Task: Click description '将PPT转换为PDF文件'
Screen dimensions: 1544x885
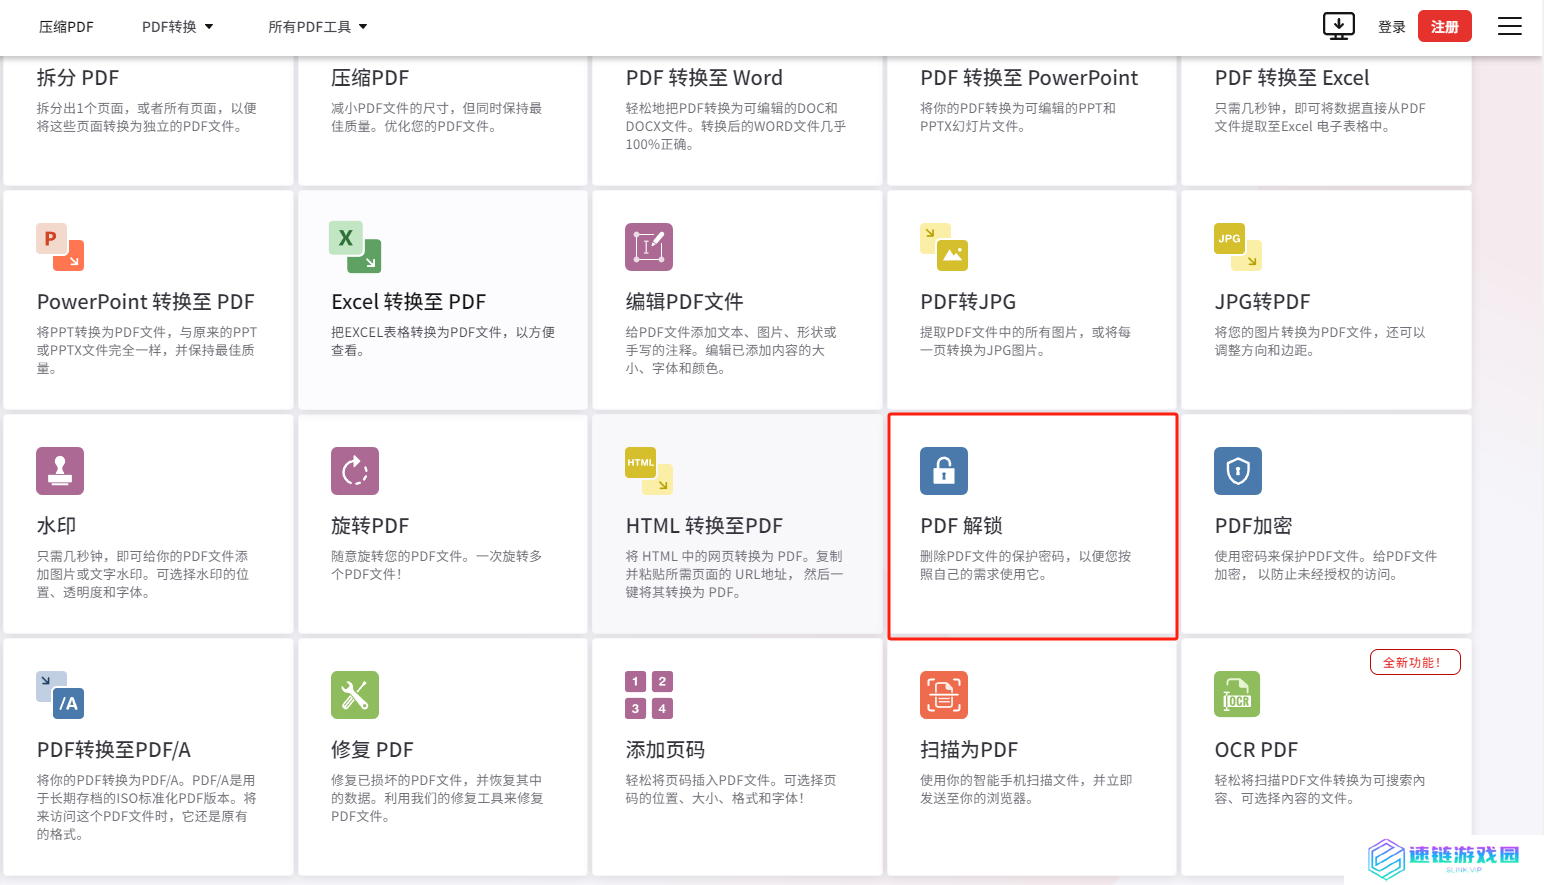Action: click(x=147, y=350)
